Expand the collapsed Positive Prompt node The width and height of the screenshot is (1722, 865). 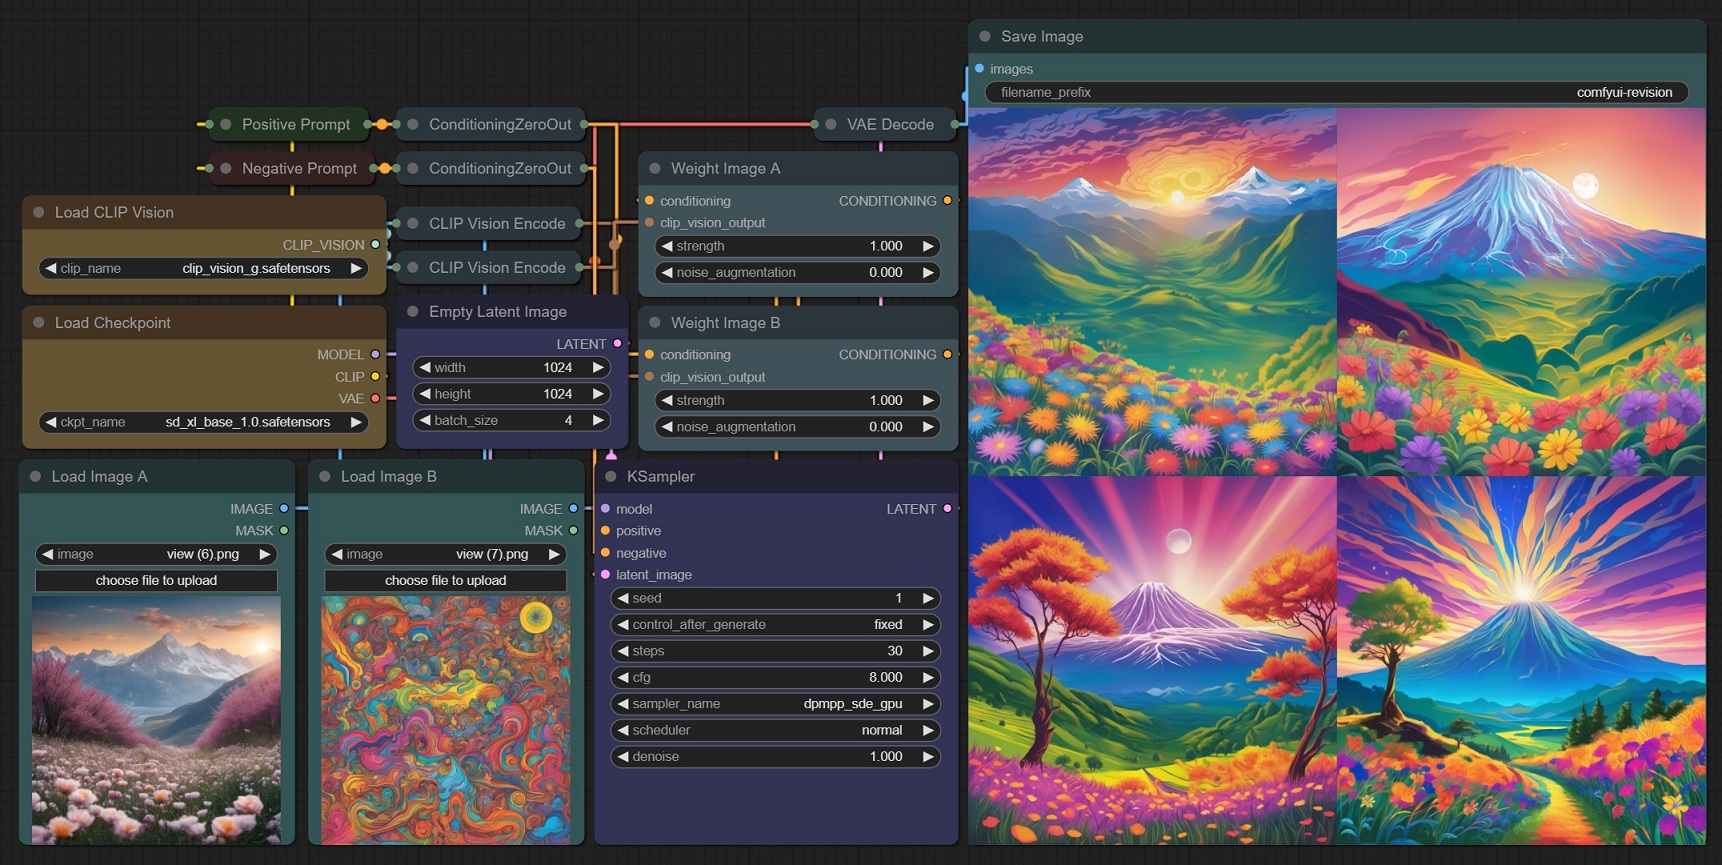(226, 125)
